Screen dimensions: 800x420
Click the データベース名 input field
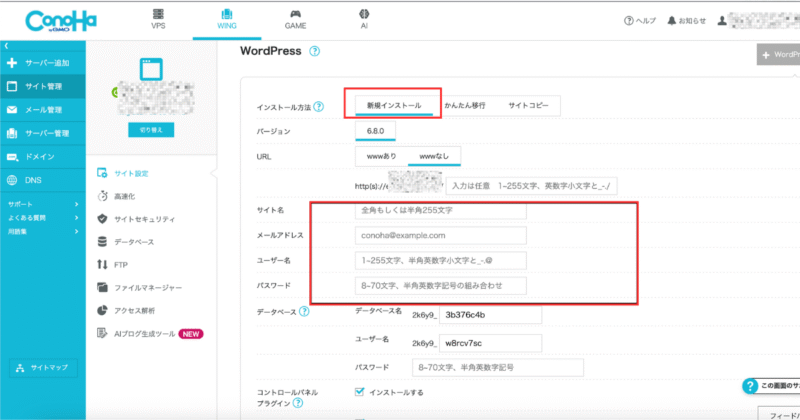coord(490,315)
